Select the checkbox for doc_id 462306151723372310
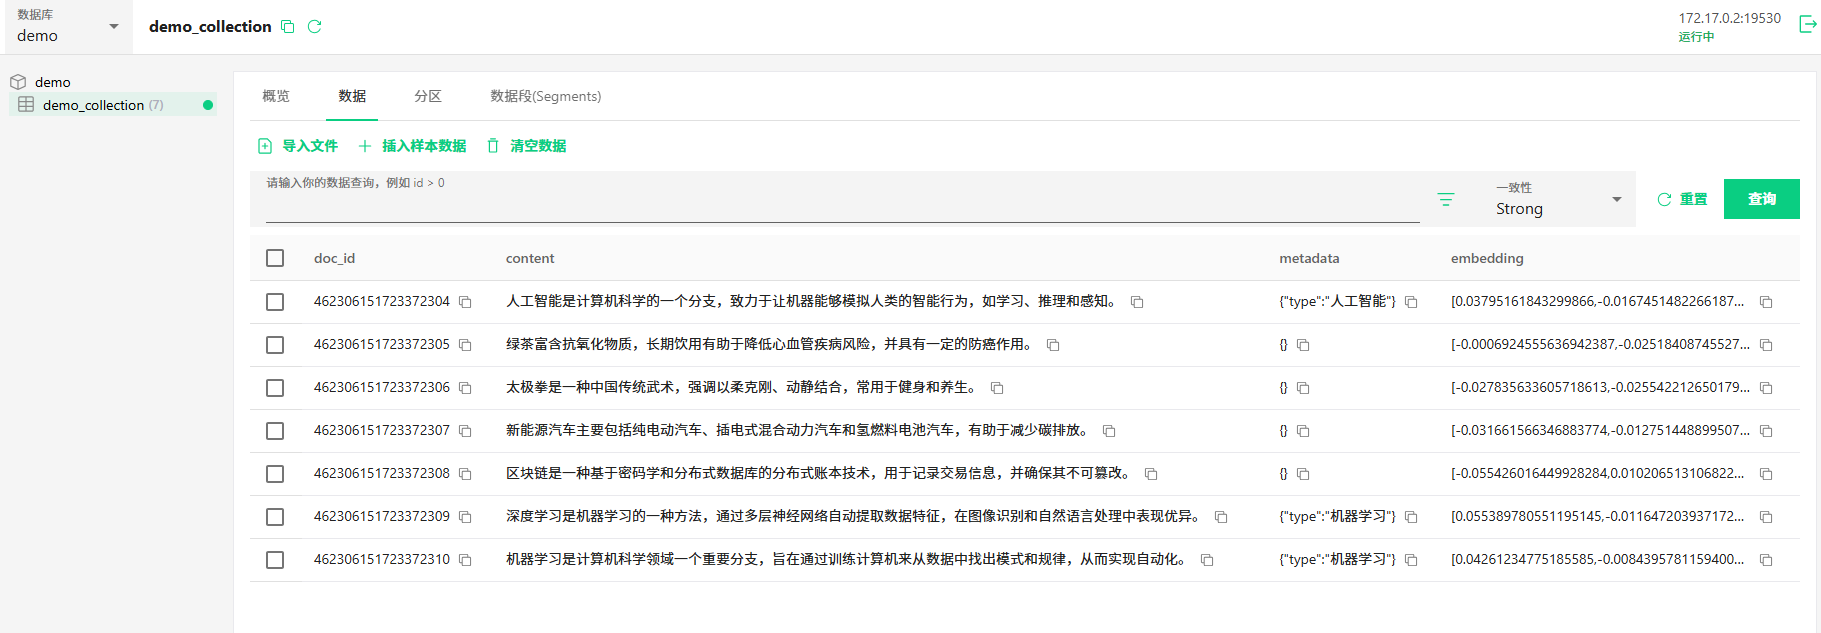The height and width of the screenshot is (633, 1821). pos(275,560)
